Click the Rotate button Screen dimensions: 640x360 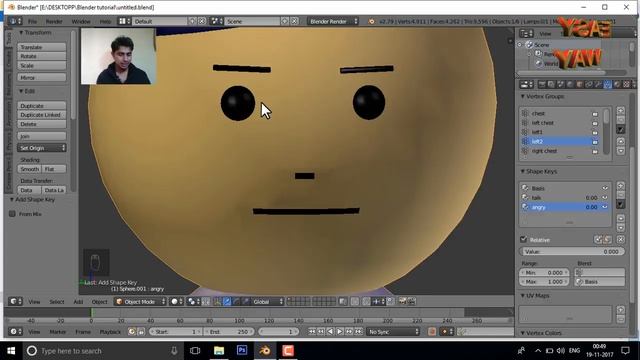coord(42,56)
